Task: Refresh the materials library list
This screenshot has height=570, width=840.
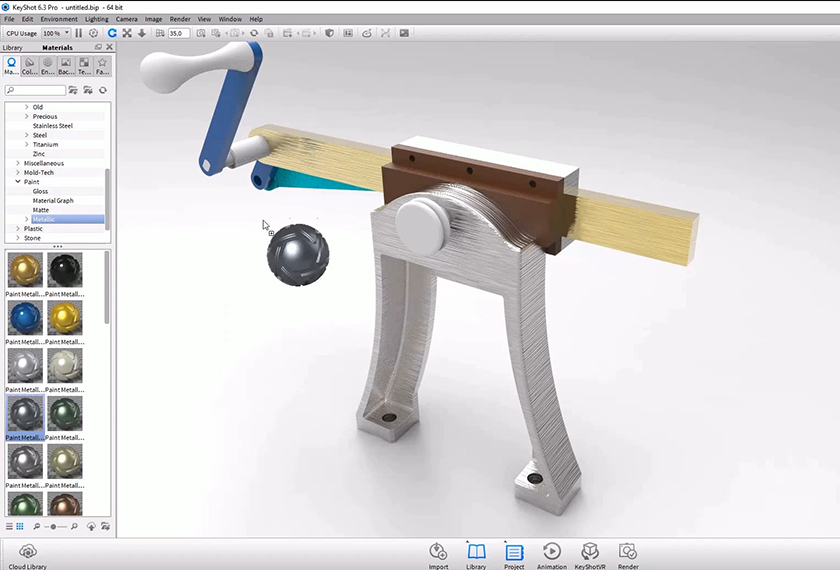Action: [102, 90]
